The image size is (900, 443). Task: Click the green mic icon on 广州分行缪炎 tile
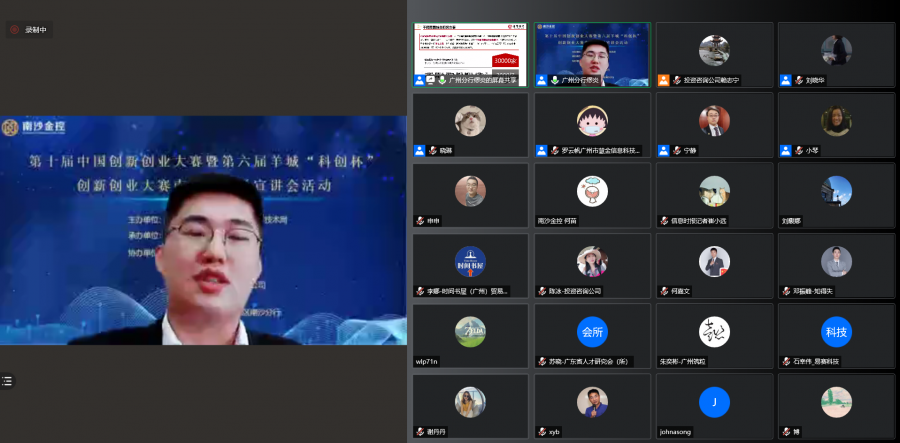[x=553, y=80]
